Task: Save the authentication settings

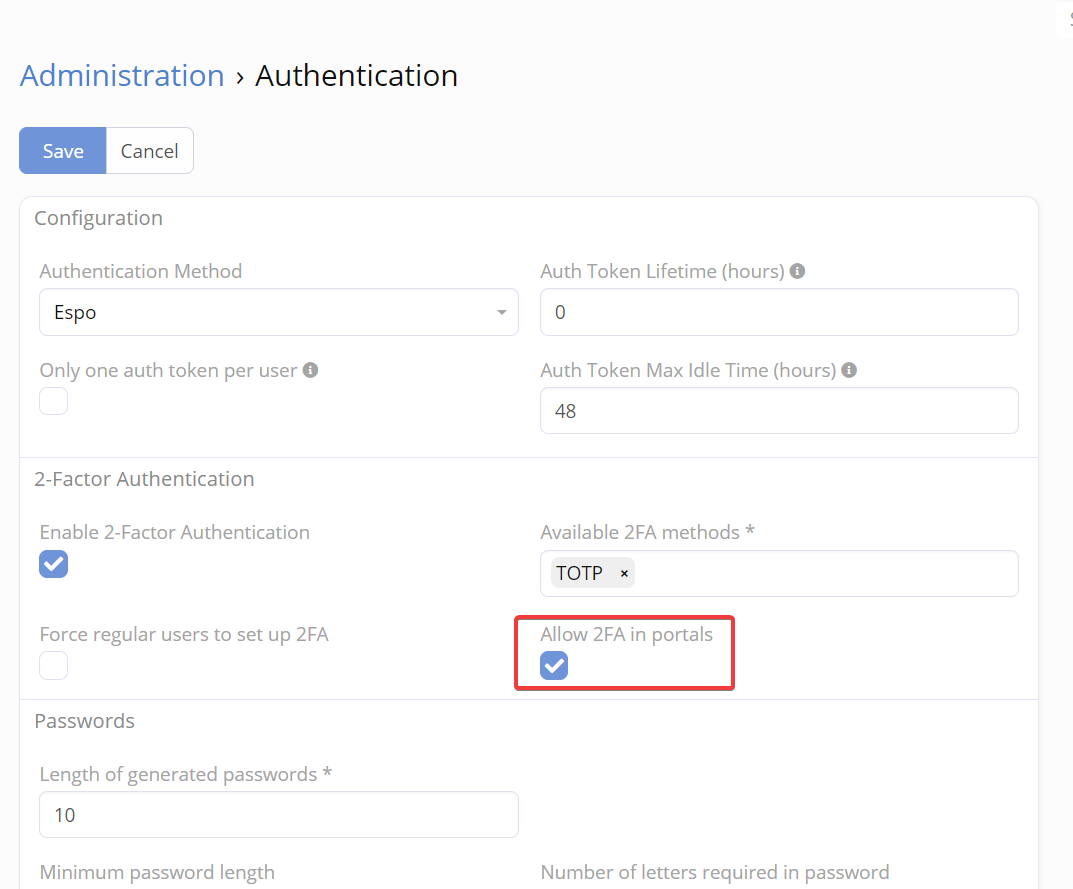Action: click(x=63, y=151)
